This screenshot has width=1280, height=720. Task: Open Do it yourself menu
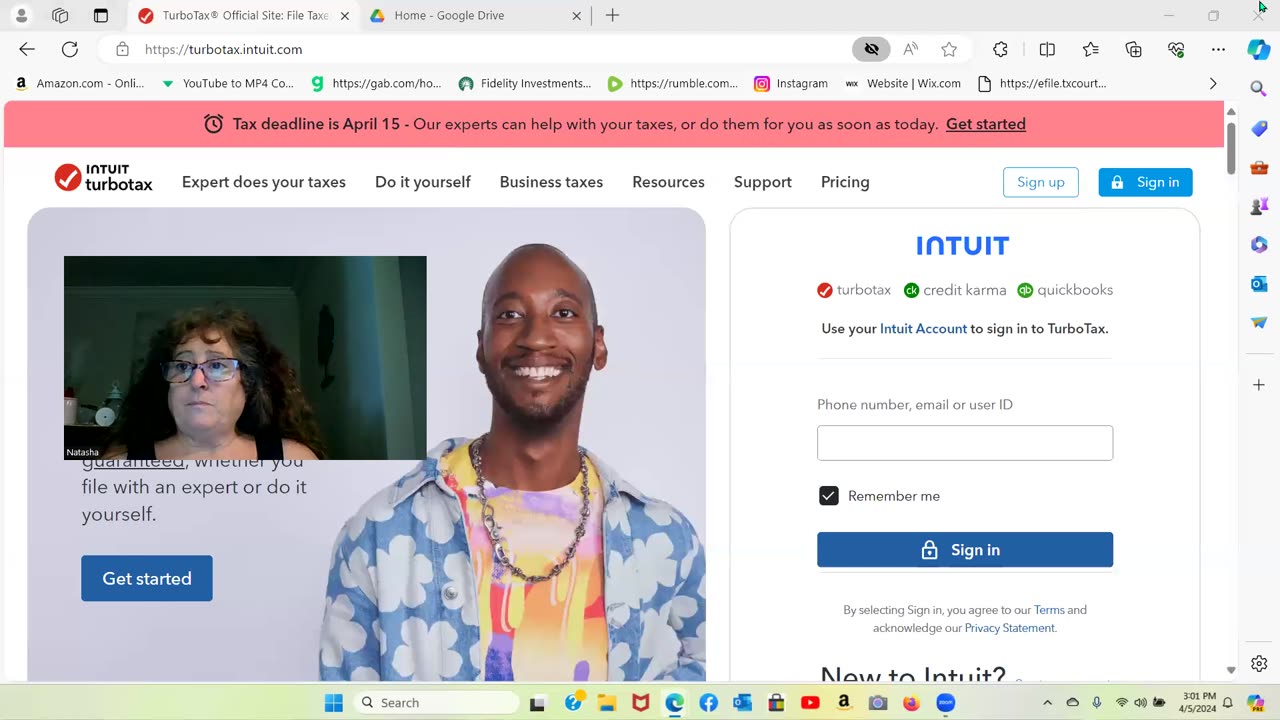click(423, 182)
